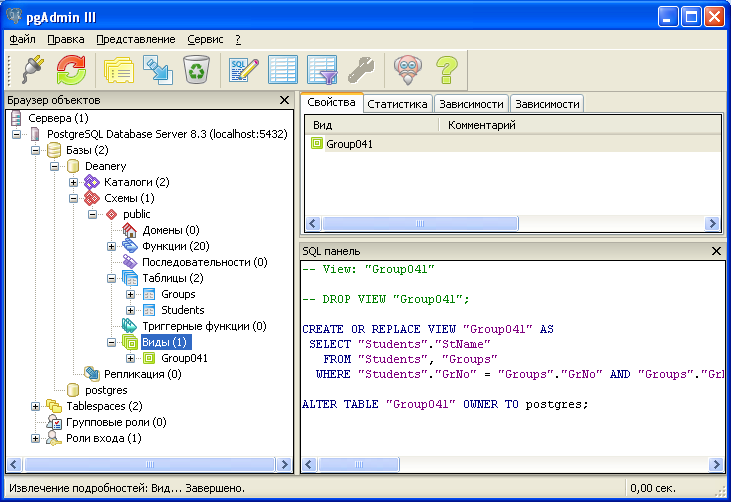Click the recycle bin drop object icon
731x502 pixels.
click(x=197, y=70)
